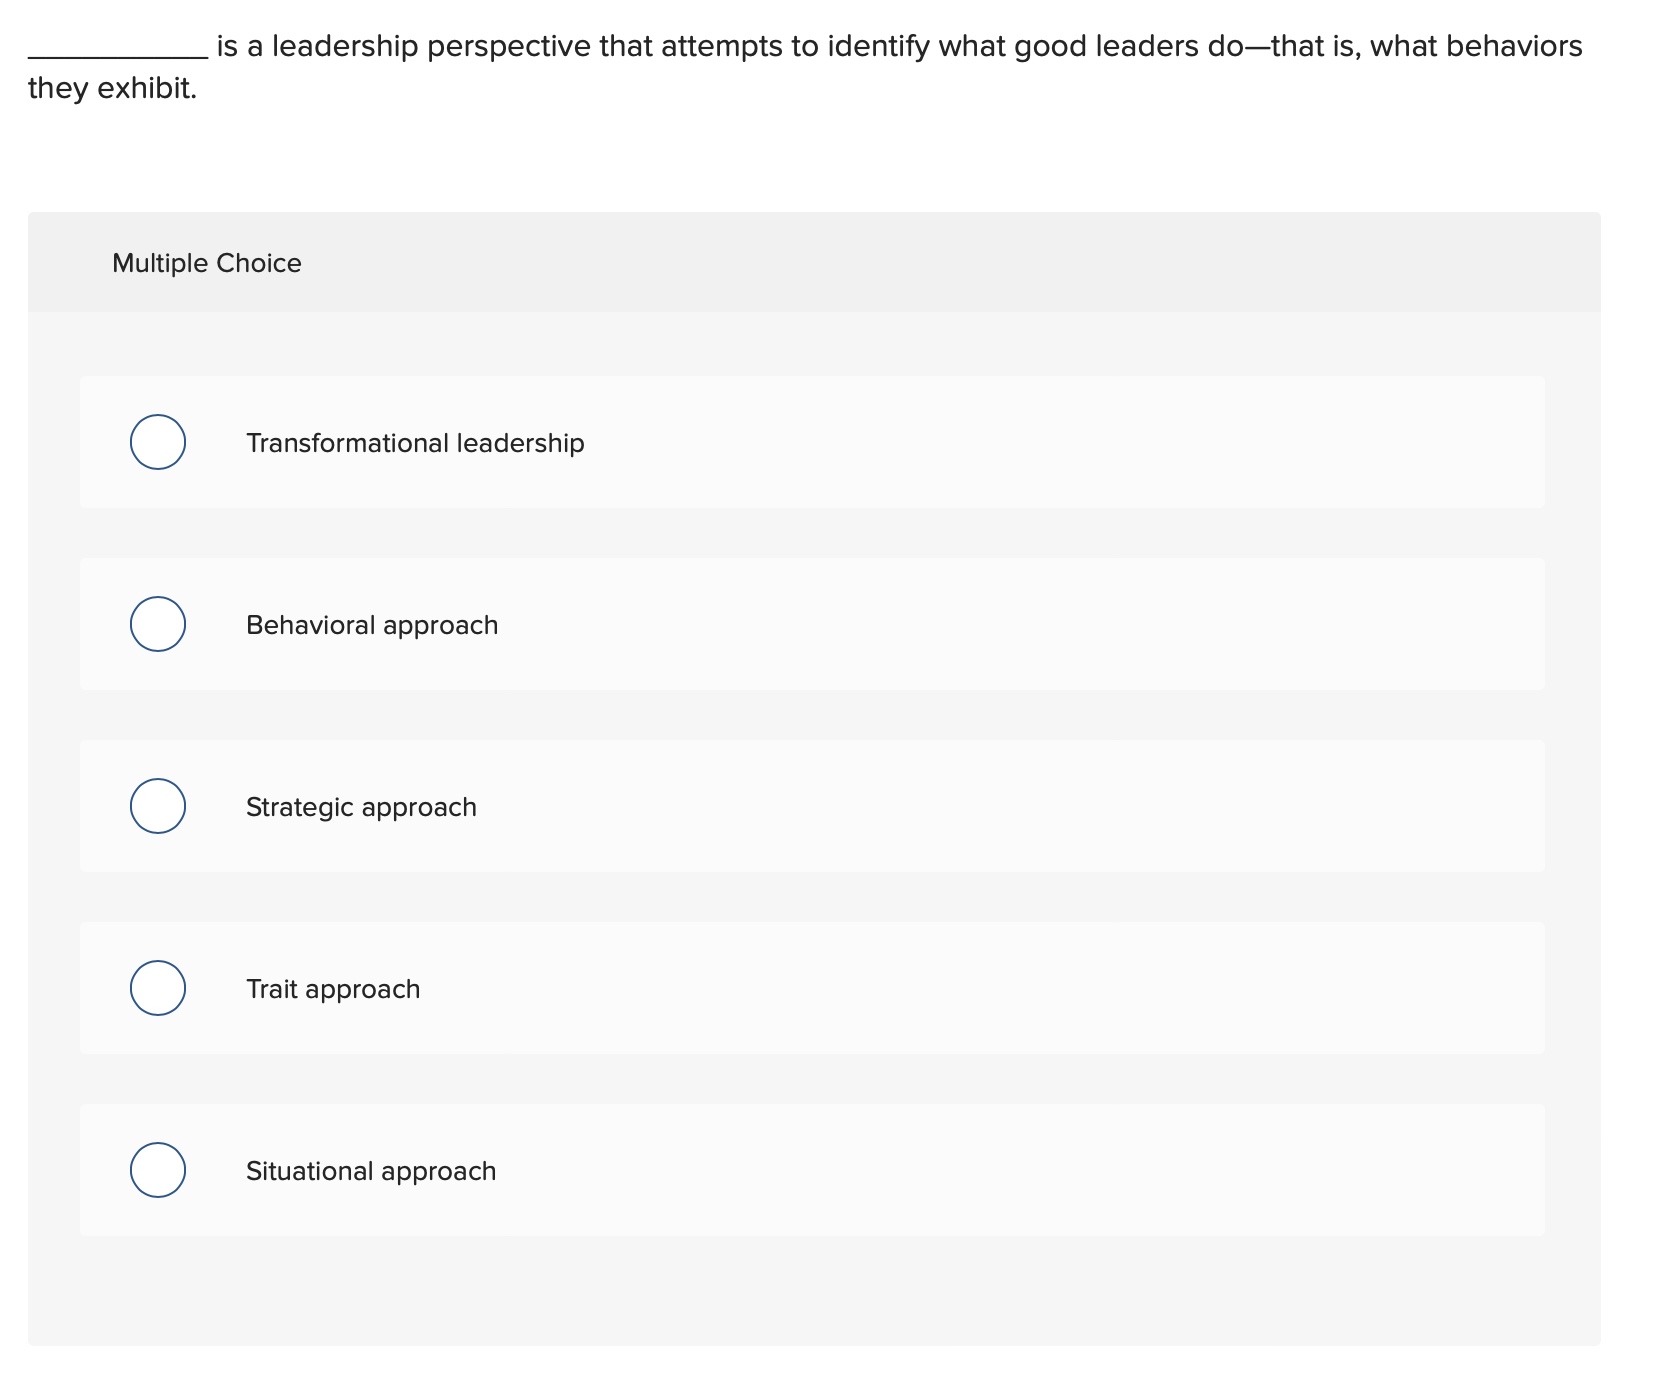Image resolution: width=1674 pixels, height=1396 pixels.
Task: Check the Situational approach radio button
Action: pyautogui.click(x=158, y=1170)
